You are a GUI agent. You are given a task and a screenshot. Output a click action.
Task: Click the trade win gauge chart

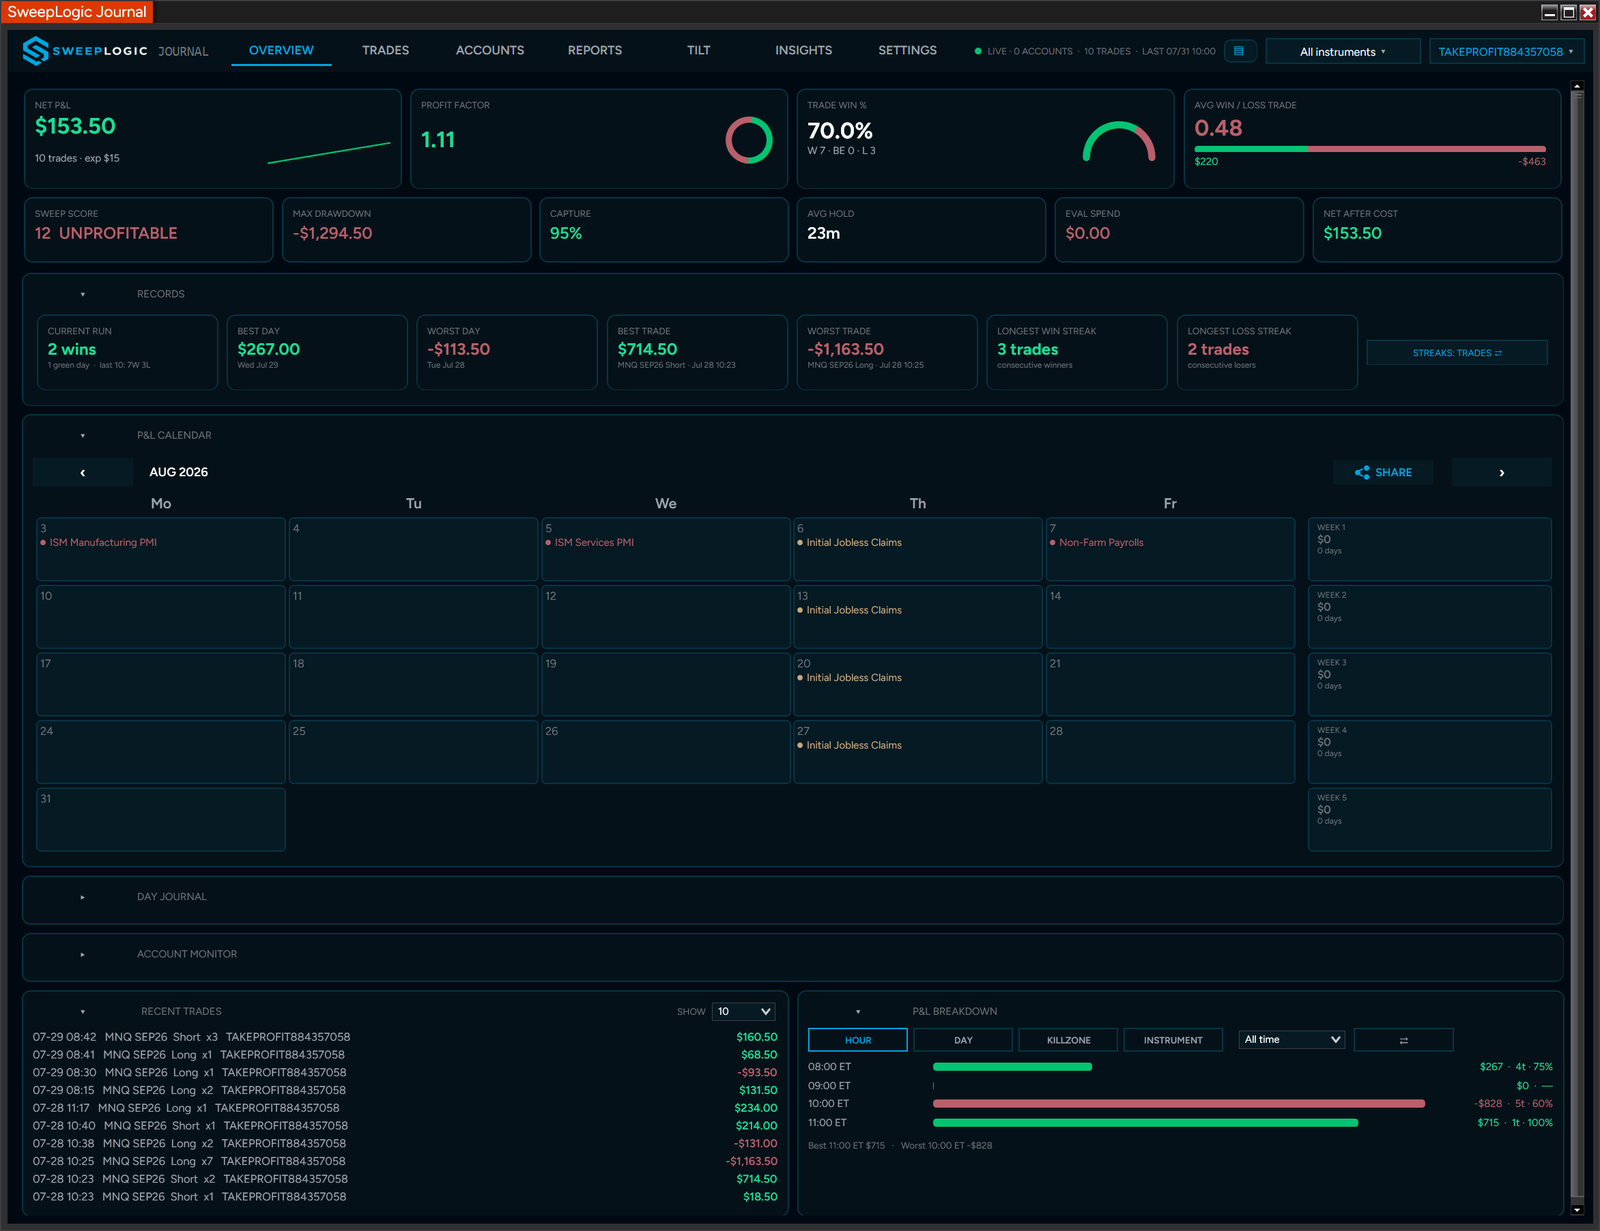(1119, 141)
